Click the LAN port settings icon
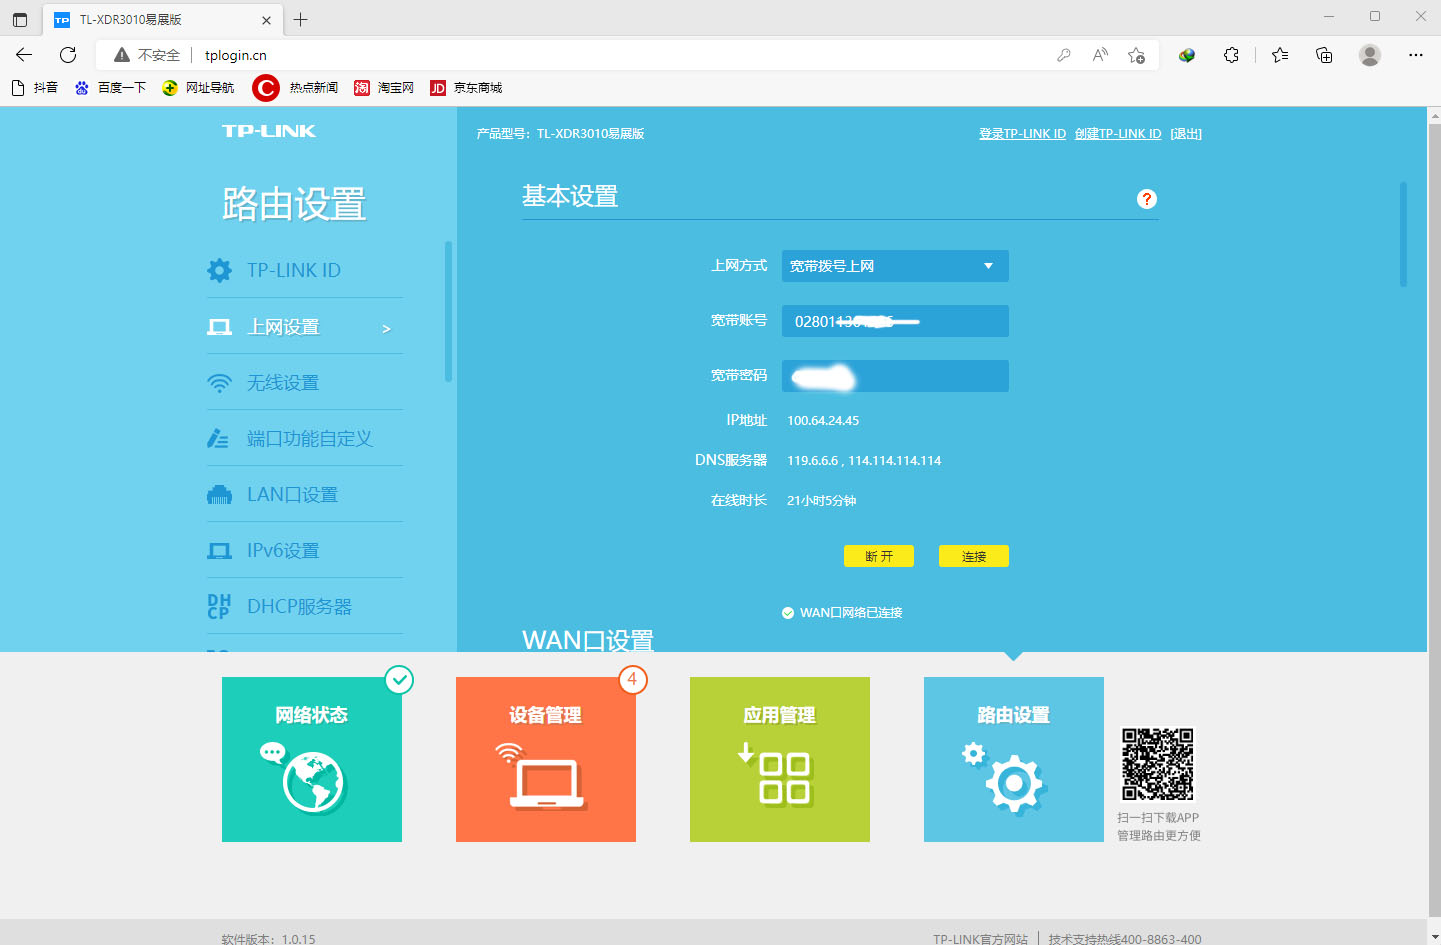The width and height of the screenshot is (1441, 945). tap(219, 495)
